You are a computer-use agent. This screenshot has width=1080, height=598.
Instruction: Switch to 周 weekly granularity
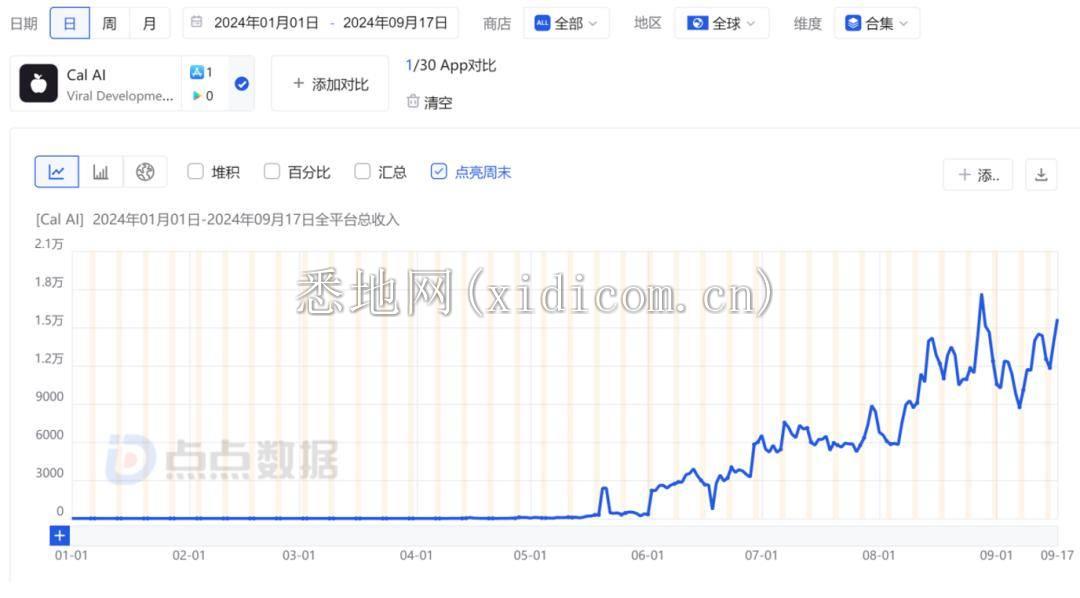(x=109, y=23)
